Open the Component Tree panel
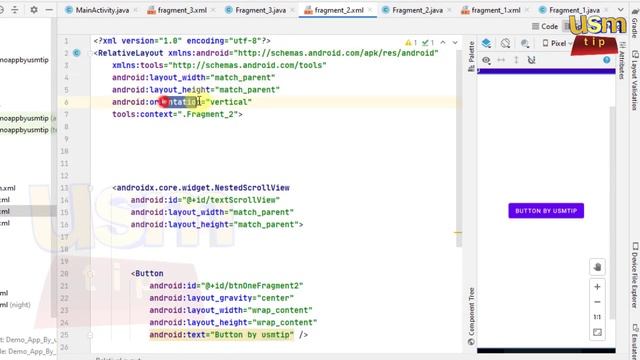 point(471,316)
